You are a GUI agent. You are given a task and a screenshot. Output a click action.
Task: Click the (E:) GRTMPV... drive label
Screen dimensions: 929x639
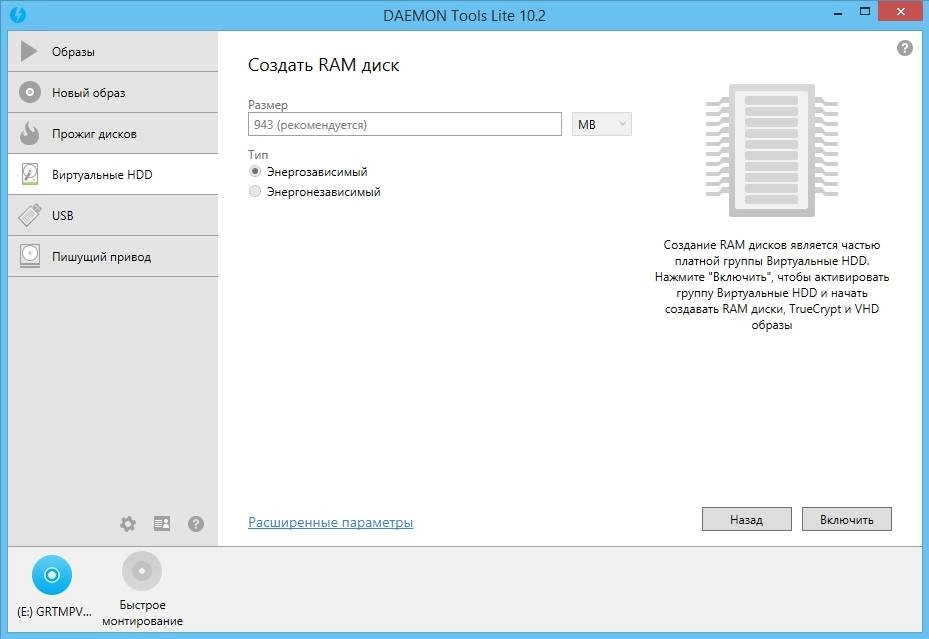click(x=54, y=612)
